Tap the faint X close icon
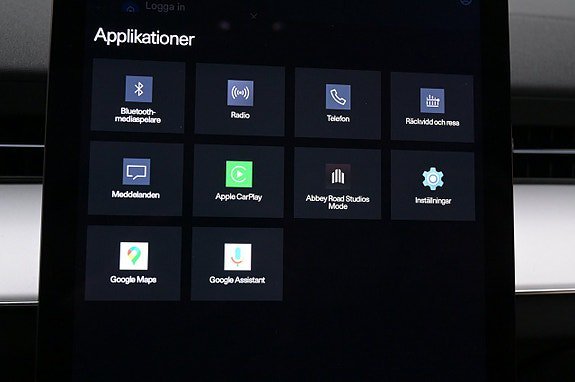Screen dimensions: 575x382 254,16
